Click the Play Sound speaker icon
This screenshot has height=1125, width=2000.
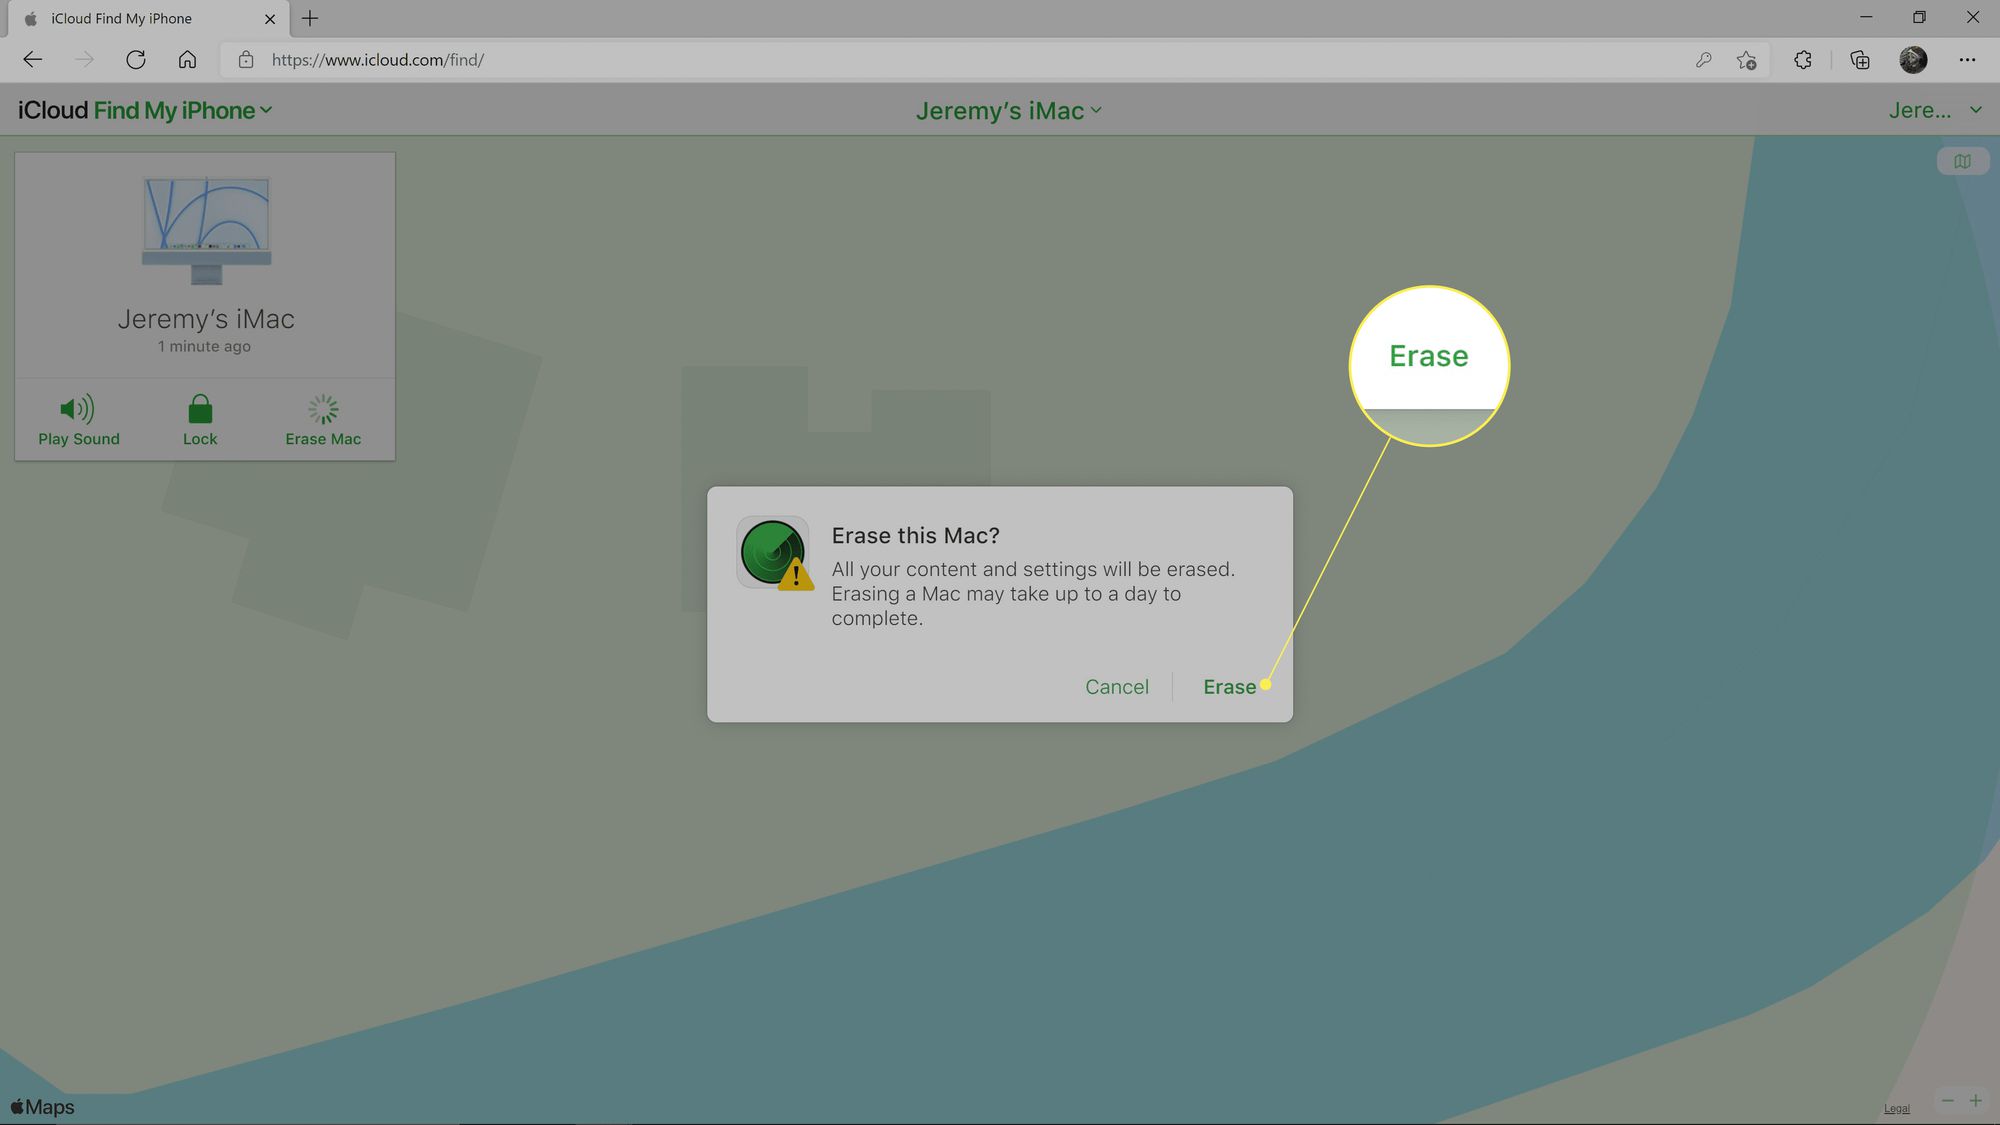pyautogui.click(x=78, y=408)
